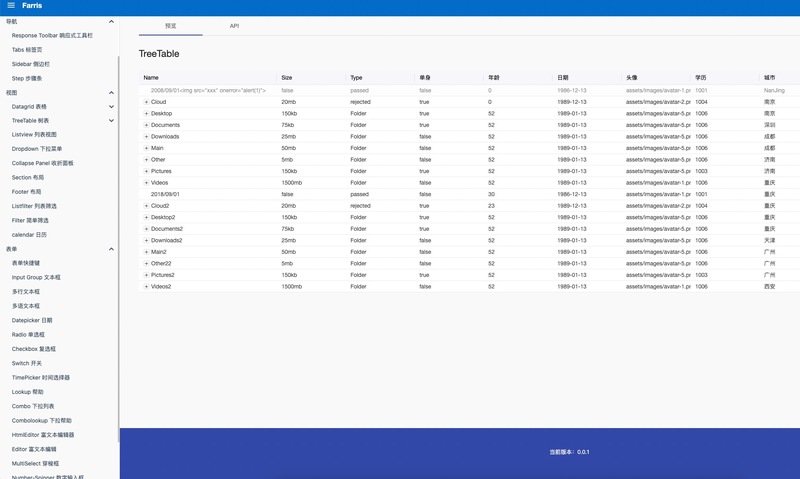Expand the Other tree row
This screenshot has width=800, height=479.
pyautogui.click(x=146, y=160)
